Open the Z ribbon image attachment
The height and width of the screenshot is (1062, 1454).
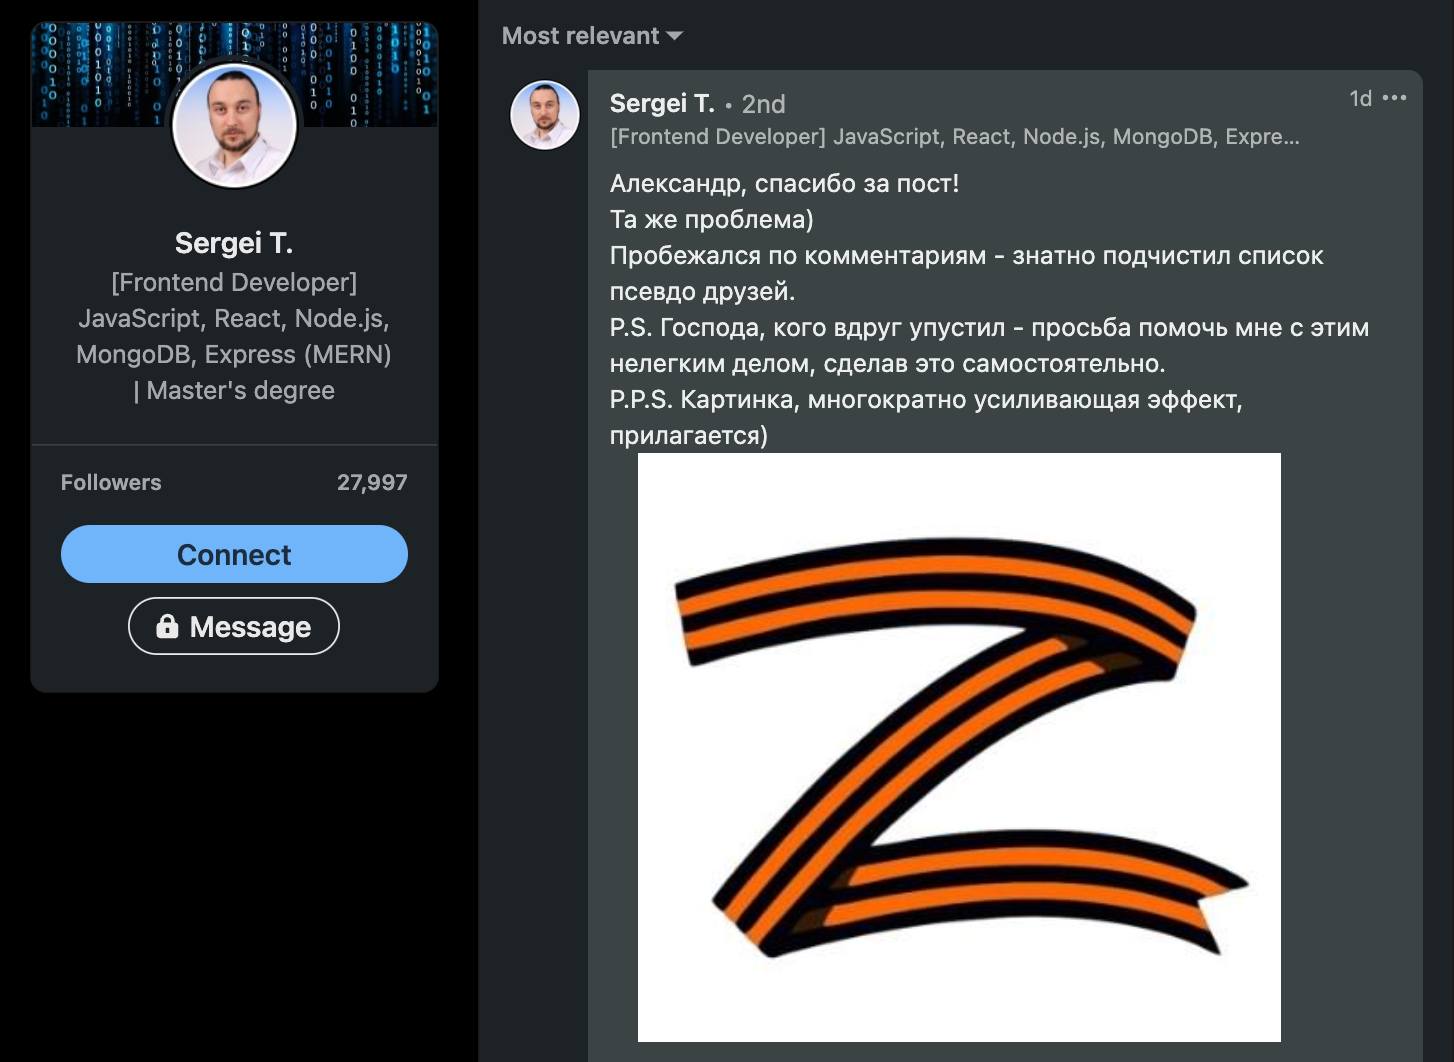pos(959,747)
